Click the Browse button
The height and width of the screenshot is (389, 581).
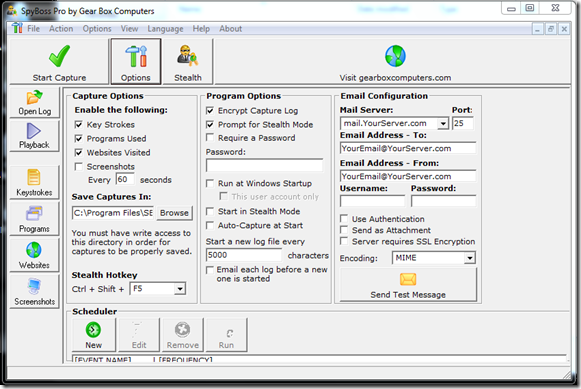coord(174,213)
